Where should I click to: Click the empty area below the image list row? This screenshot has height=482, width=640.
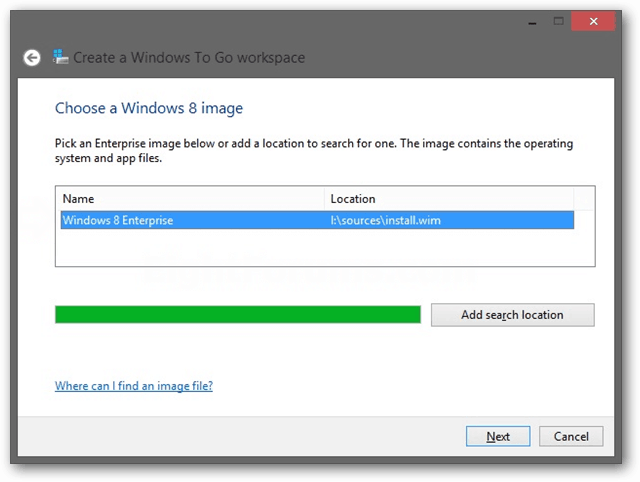325,247
